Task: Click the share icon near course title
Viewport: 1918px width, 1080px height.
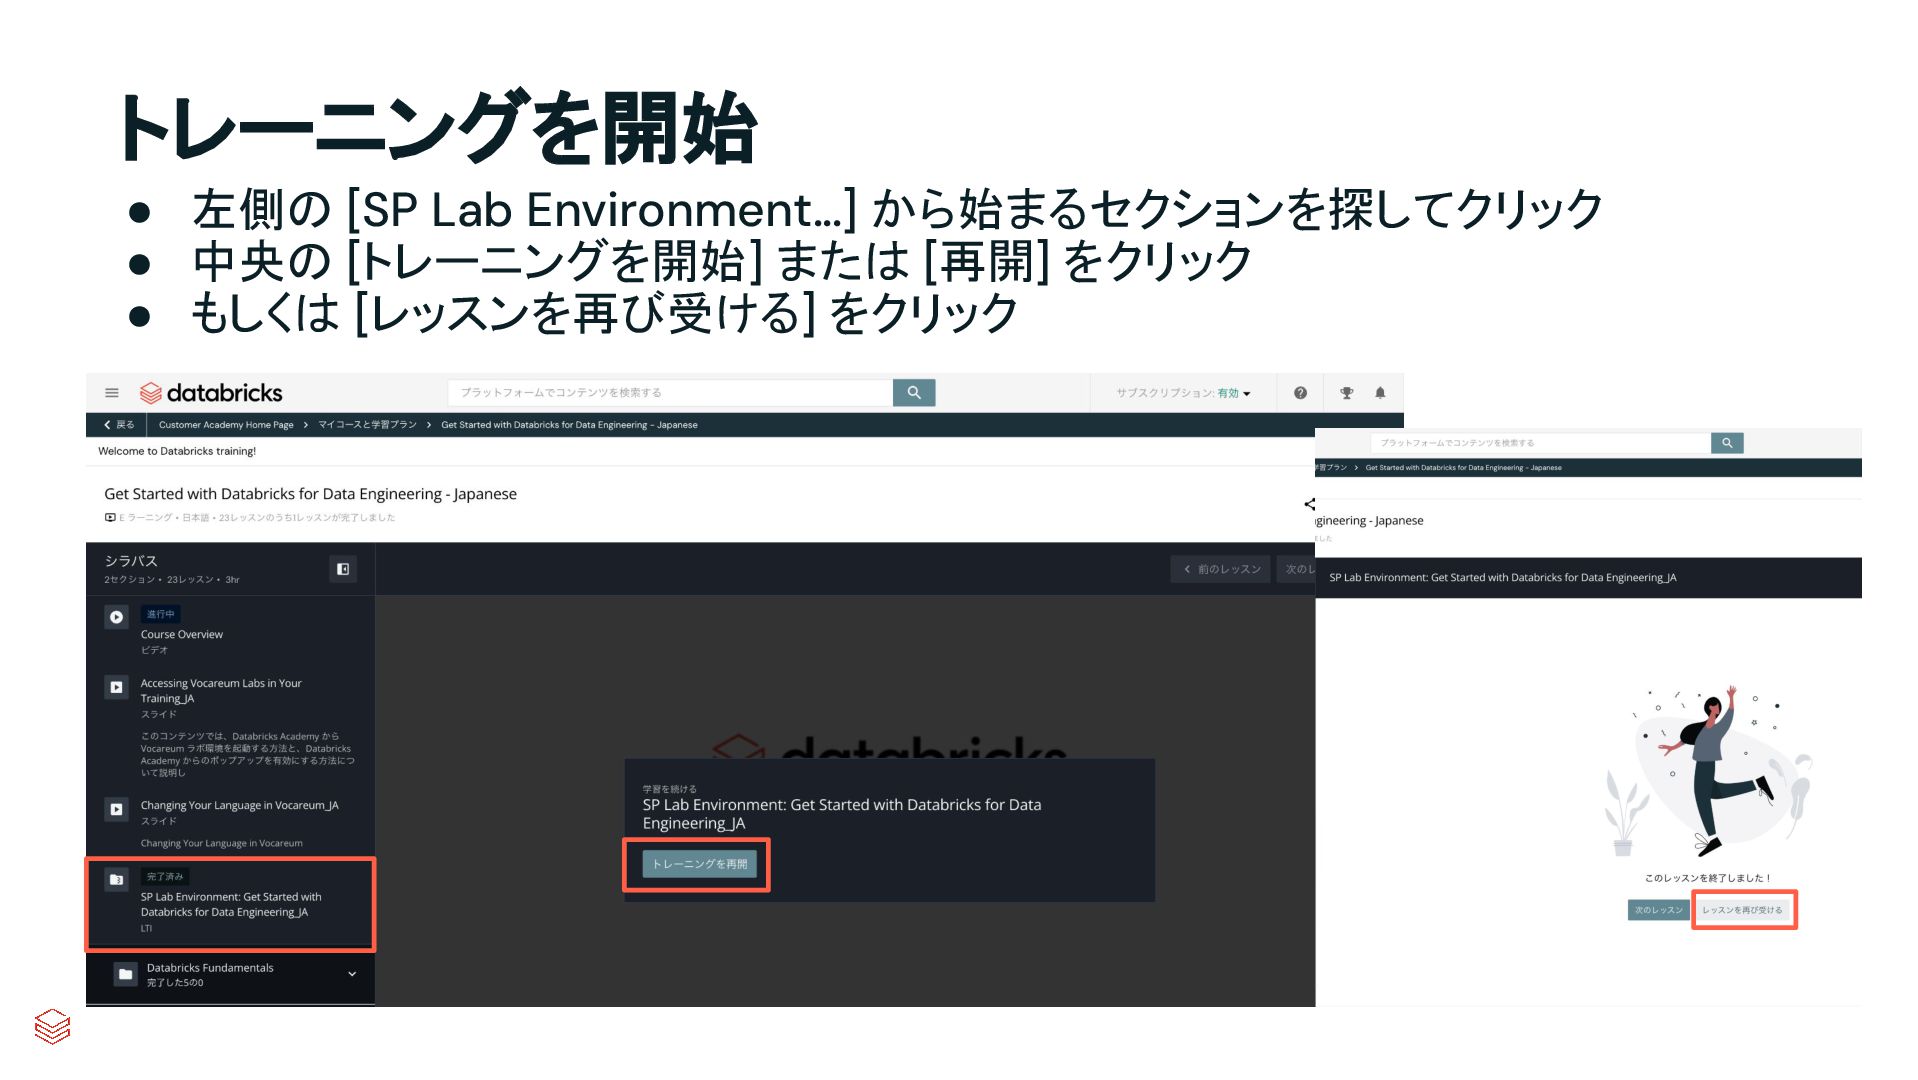Action: coord(1310,504)
